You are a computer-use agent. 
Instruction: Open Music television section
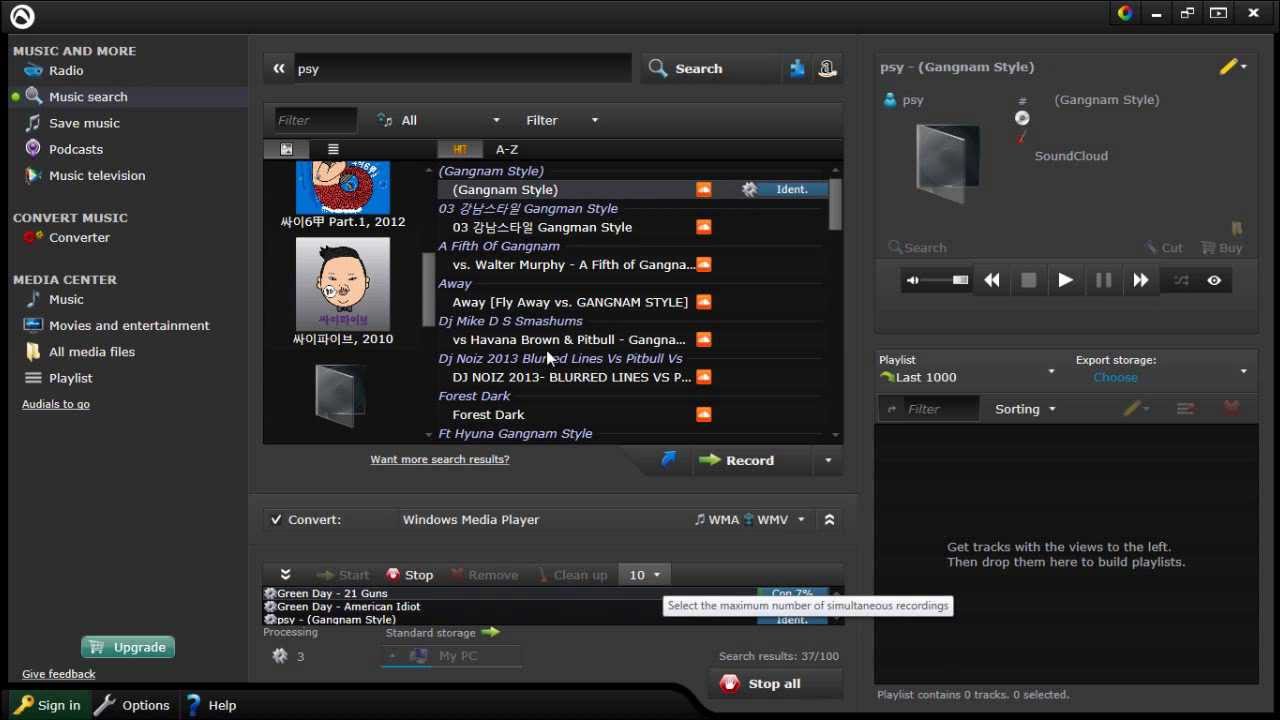click(x=97, y=175)
